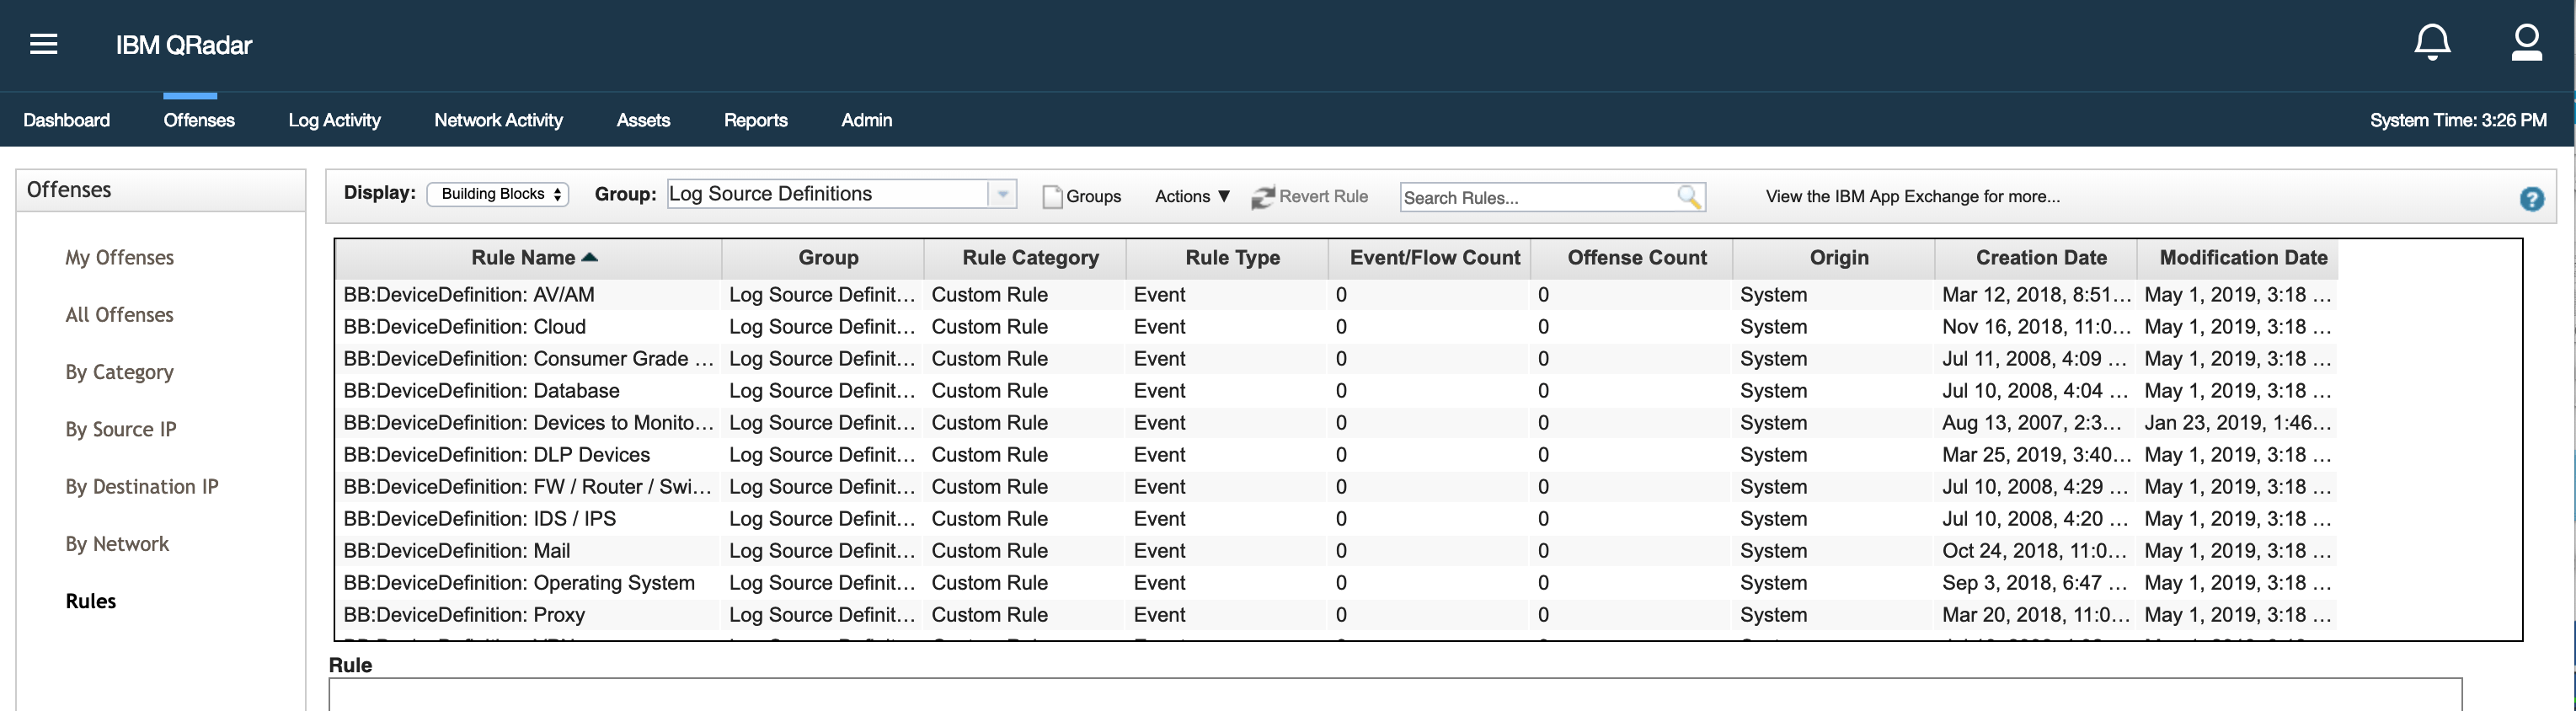Viewport: 2576px width, 711px height.
Task: Open By Category in the sidebar
Action: coord(120,372)
